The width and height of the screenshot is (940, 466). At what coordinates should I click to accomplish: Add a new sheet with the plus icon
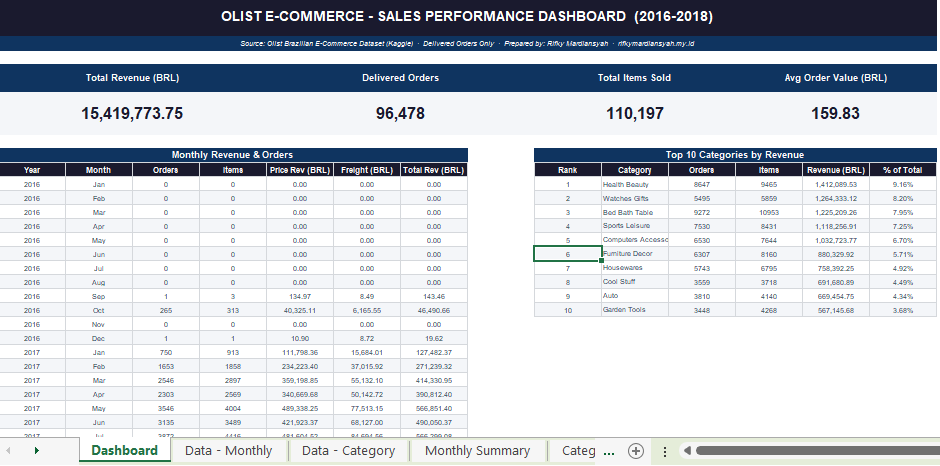635,450
